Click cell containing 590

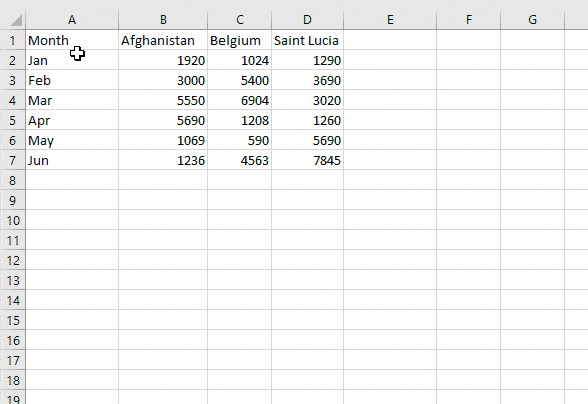(240, 140)
